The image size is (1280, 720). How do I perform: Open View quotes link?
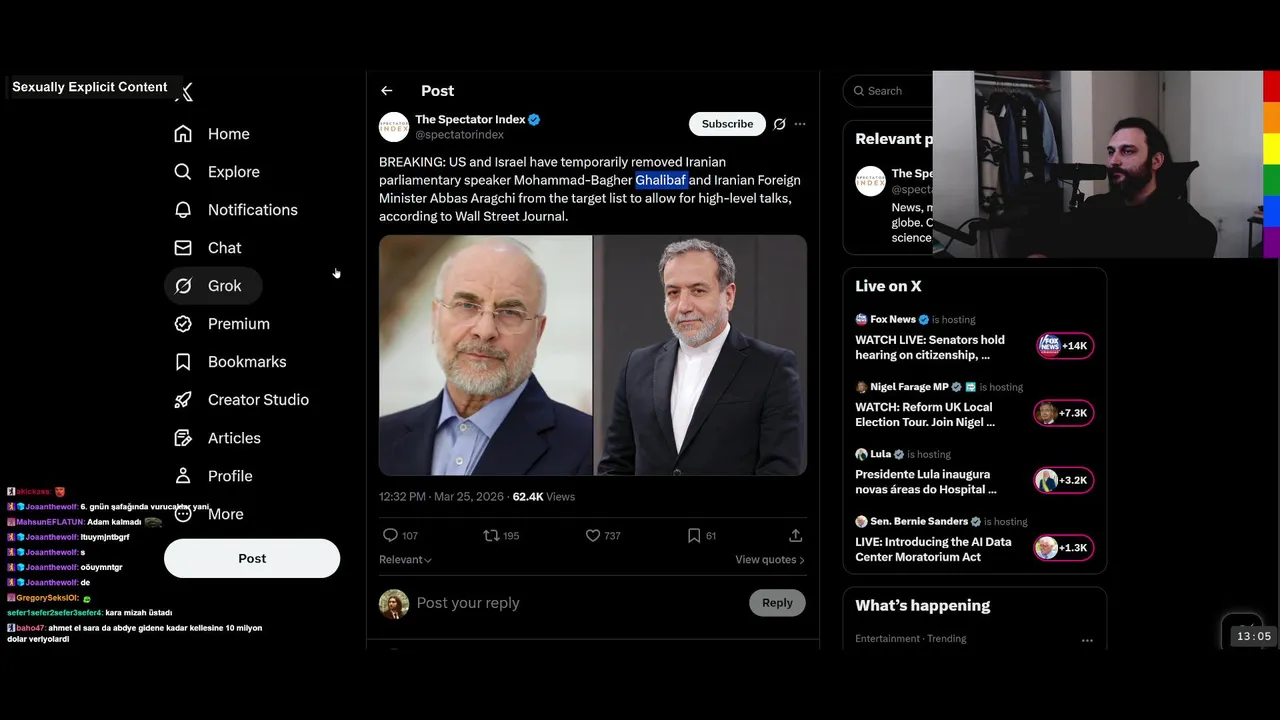click(x=769, y=560)
